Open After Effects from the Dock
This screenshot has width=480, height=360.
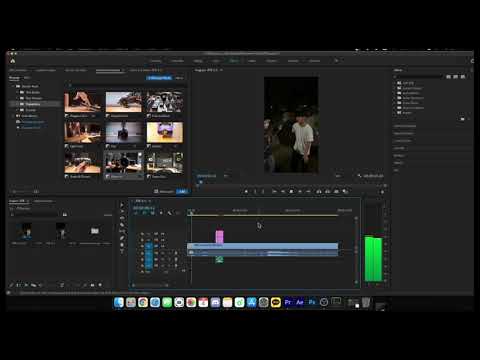(300, 302)
